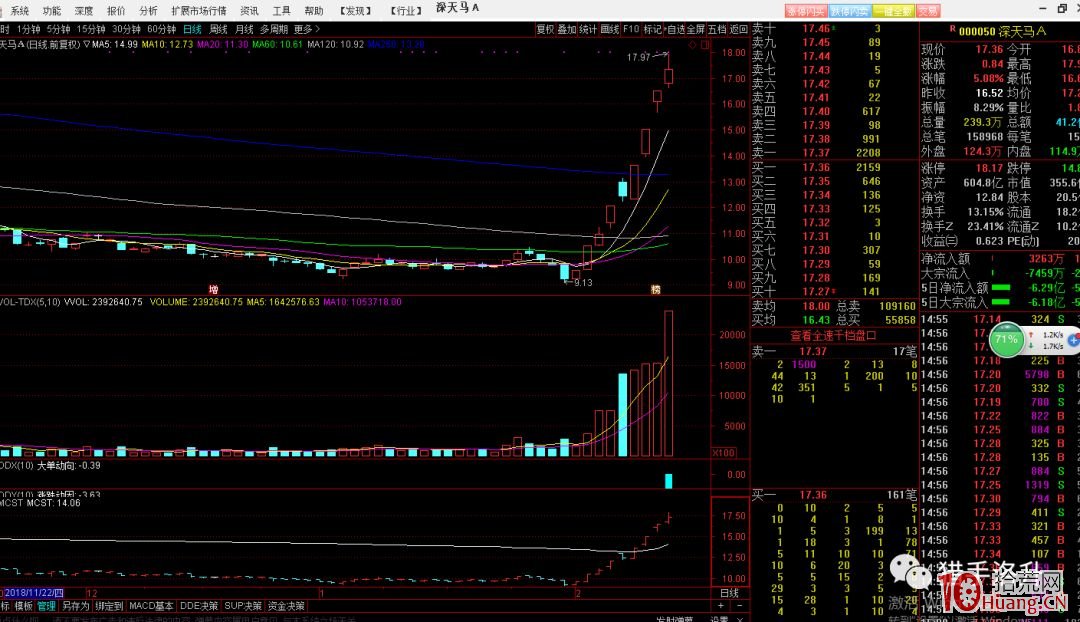
Task: Switch chart to 15分钟 period
Action: click(x=91, y=29)
